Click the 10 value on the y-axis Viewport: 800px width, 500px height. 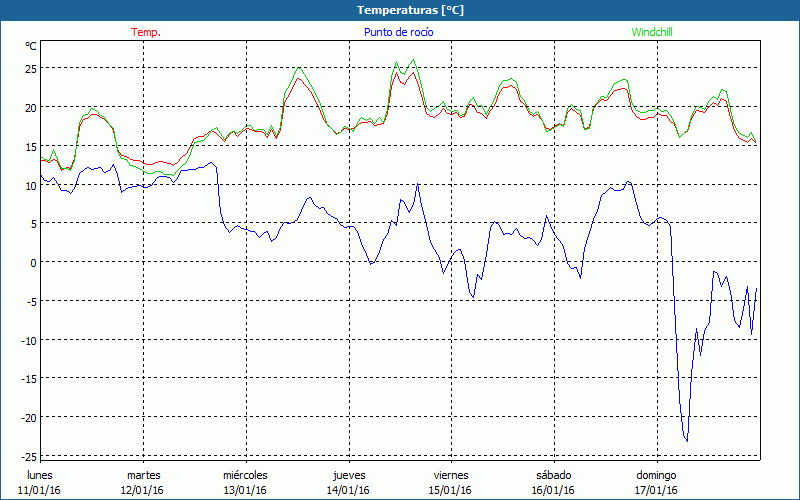point(30,185)
